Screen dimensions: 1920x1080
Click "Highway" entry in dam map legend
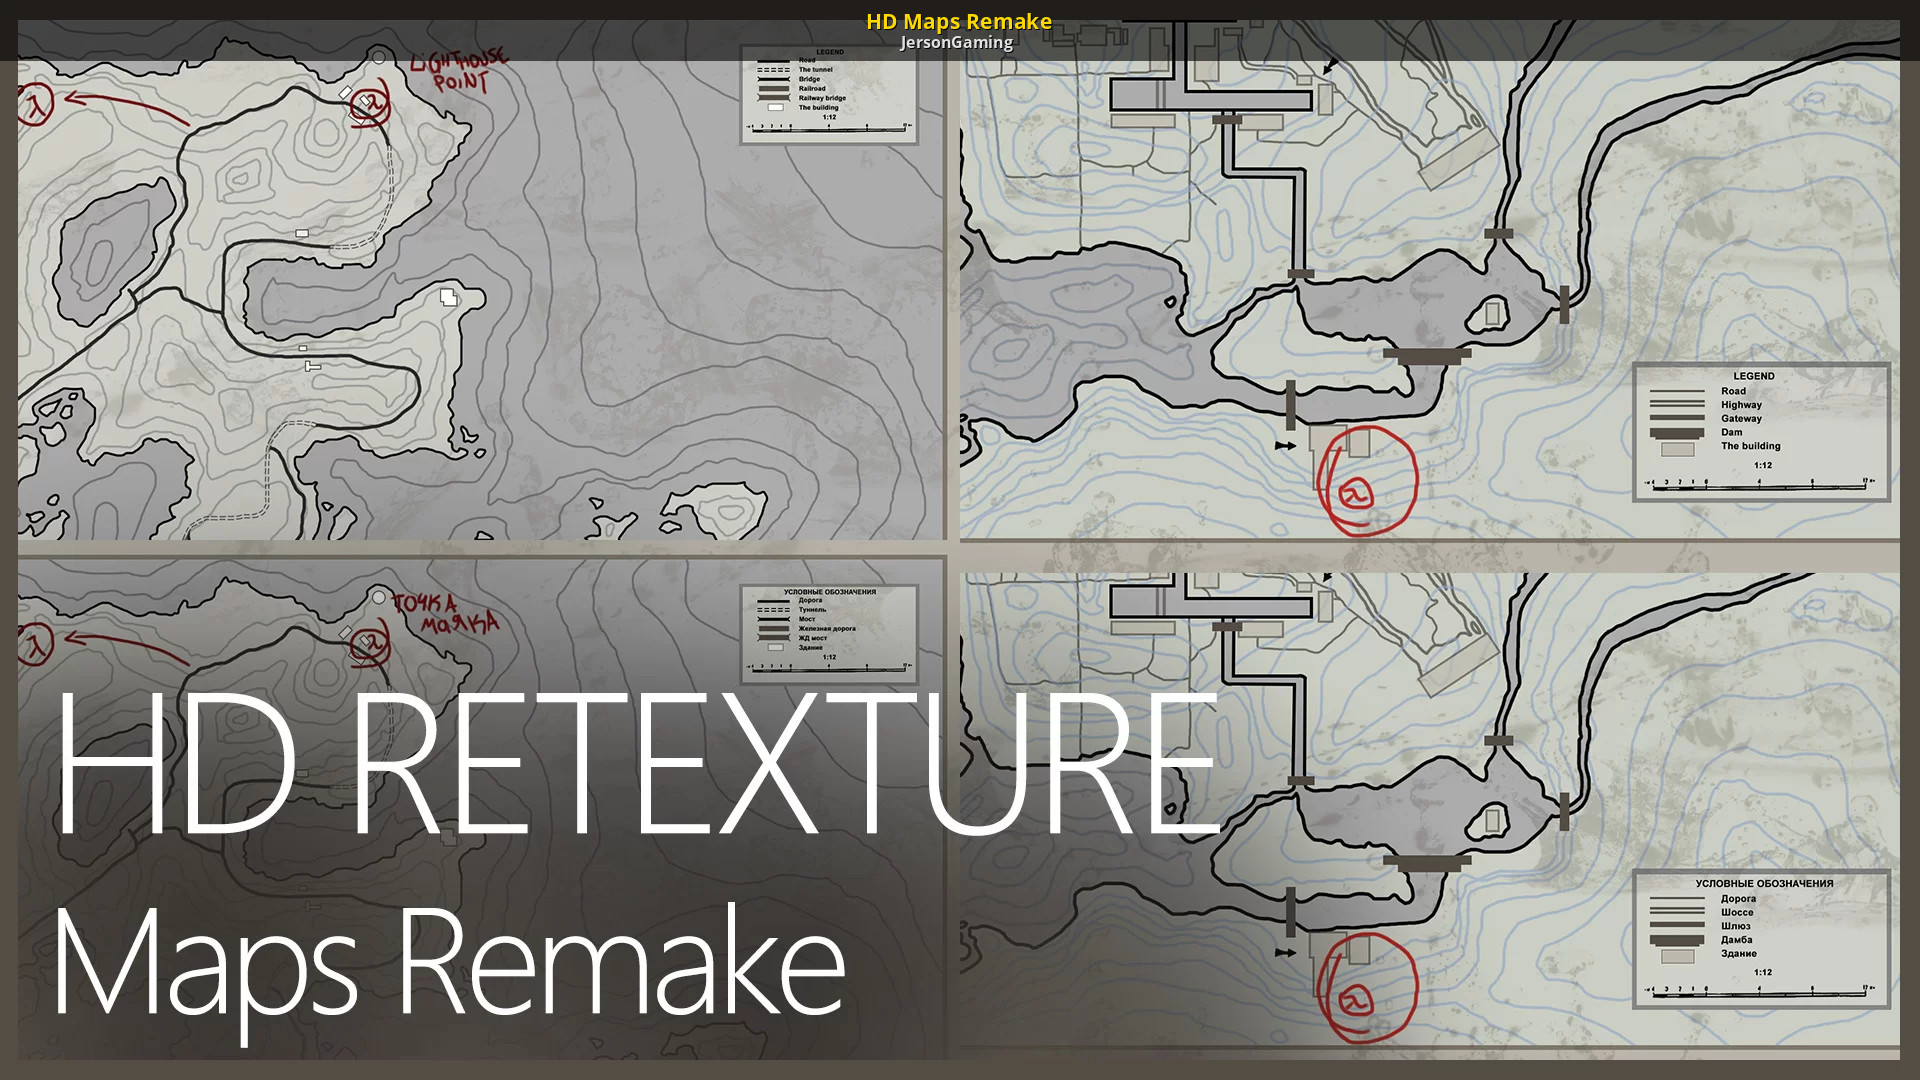[x=1741, y=405]
